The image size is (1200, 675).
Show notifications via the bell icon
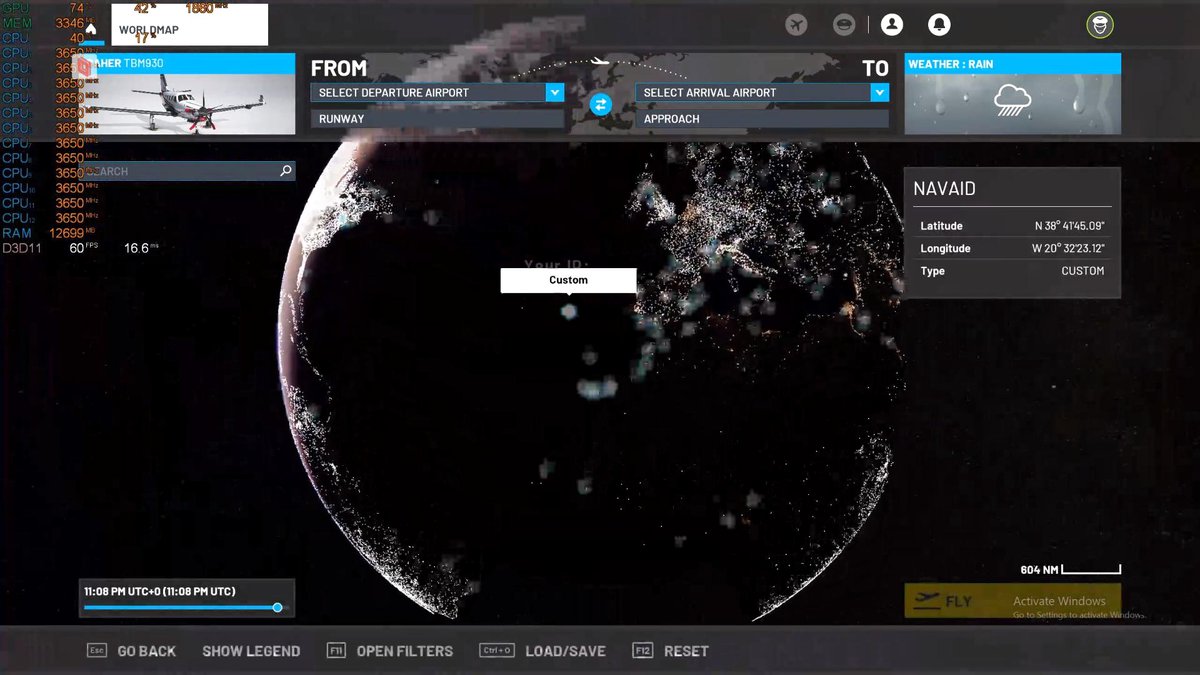coord(939,25)
